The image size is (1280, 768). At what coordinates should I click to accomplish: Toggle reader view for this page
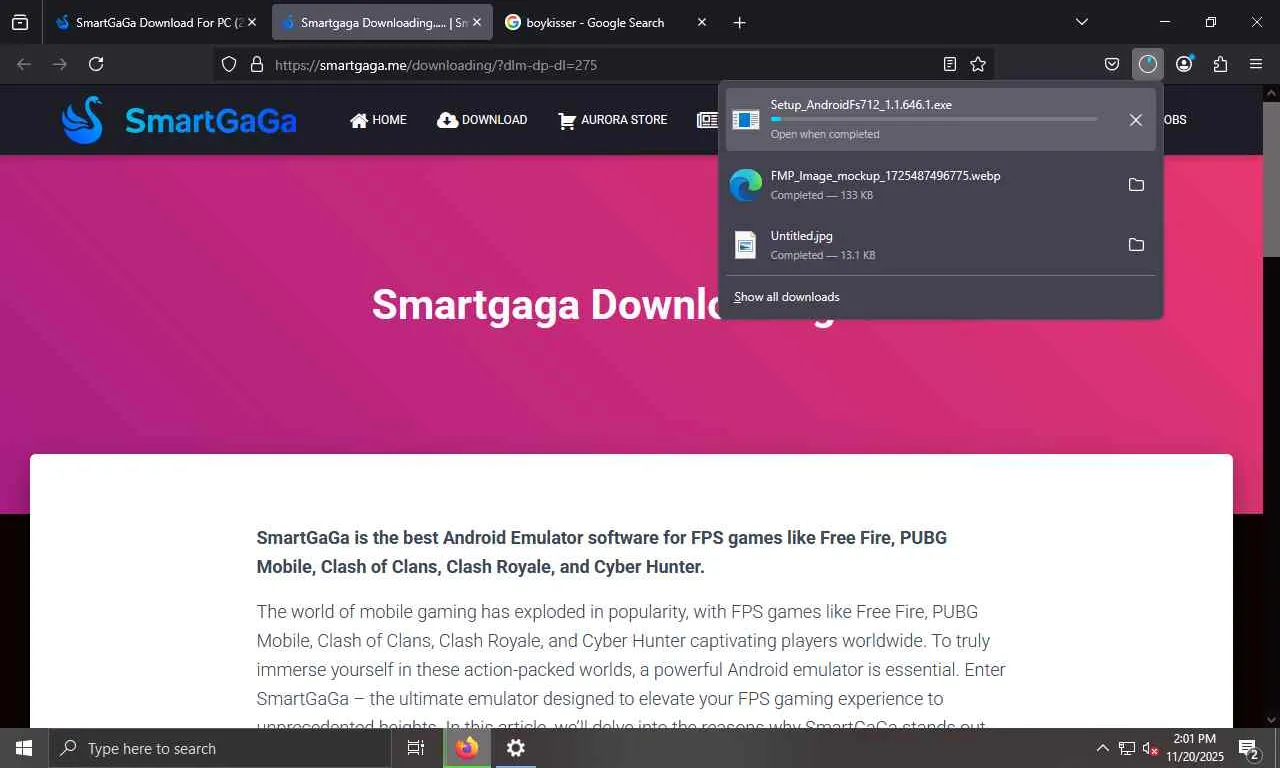950,64
